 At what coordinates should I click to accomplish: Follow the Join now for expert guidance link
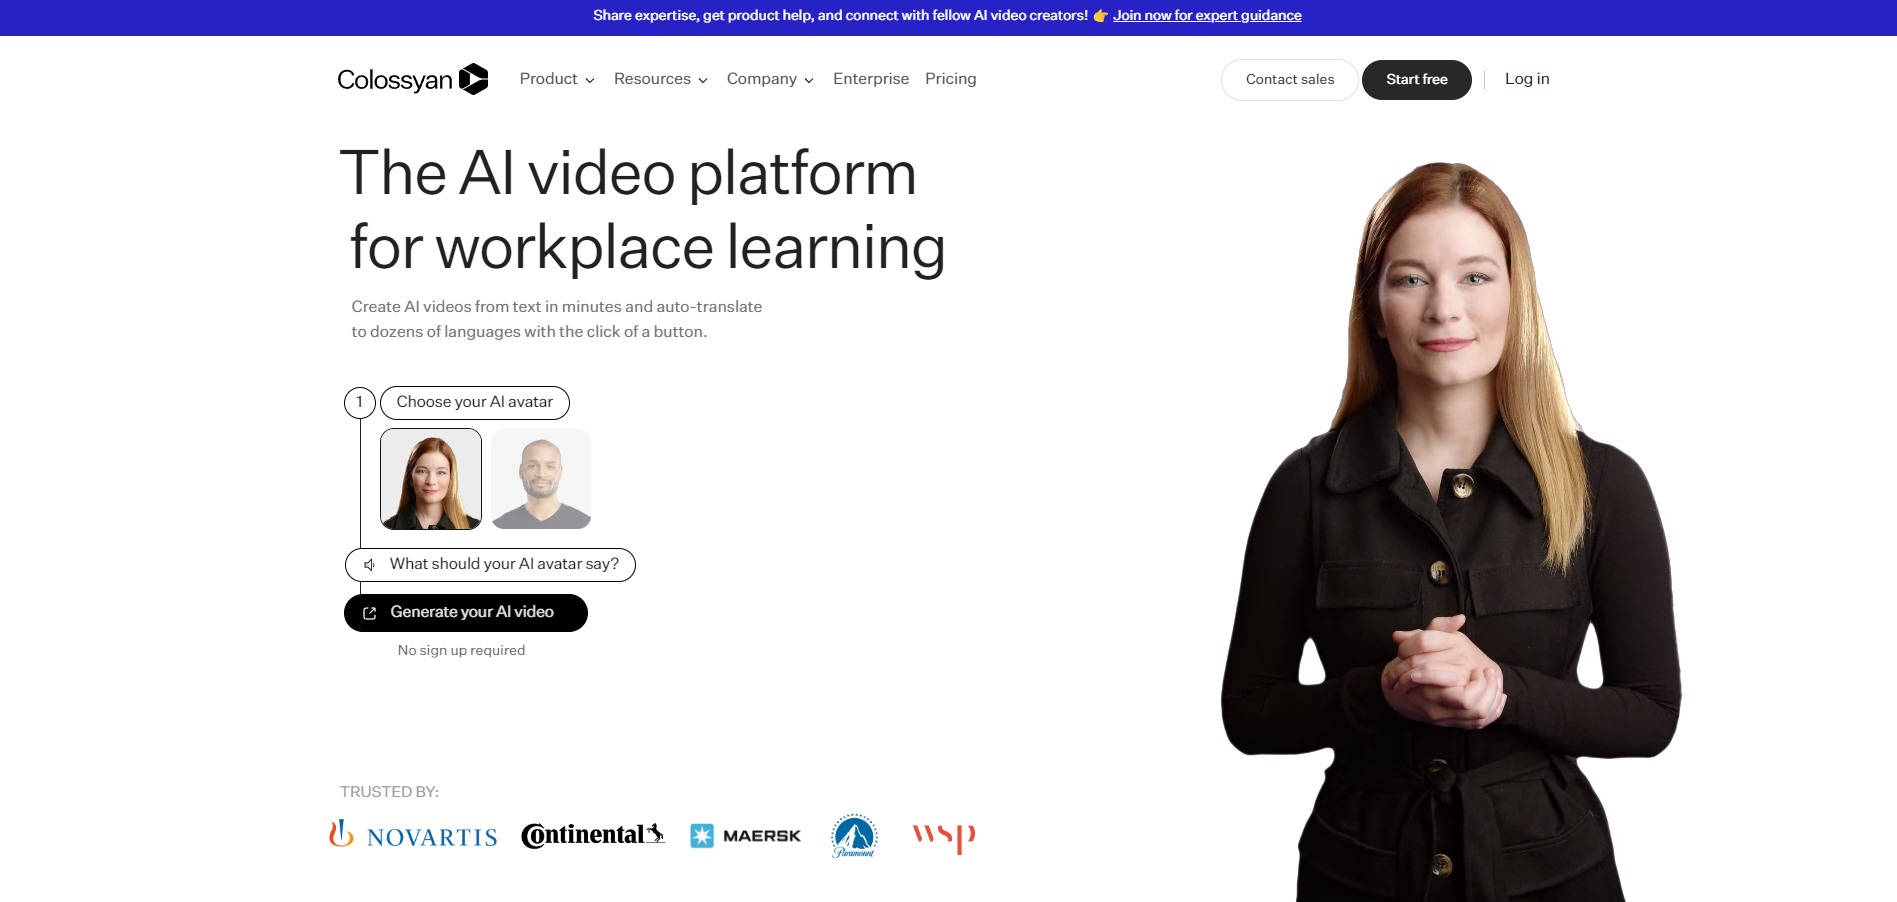point(1207,16)
